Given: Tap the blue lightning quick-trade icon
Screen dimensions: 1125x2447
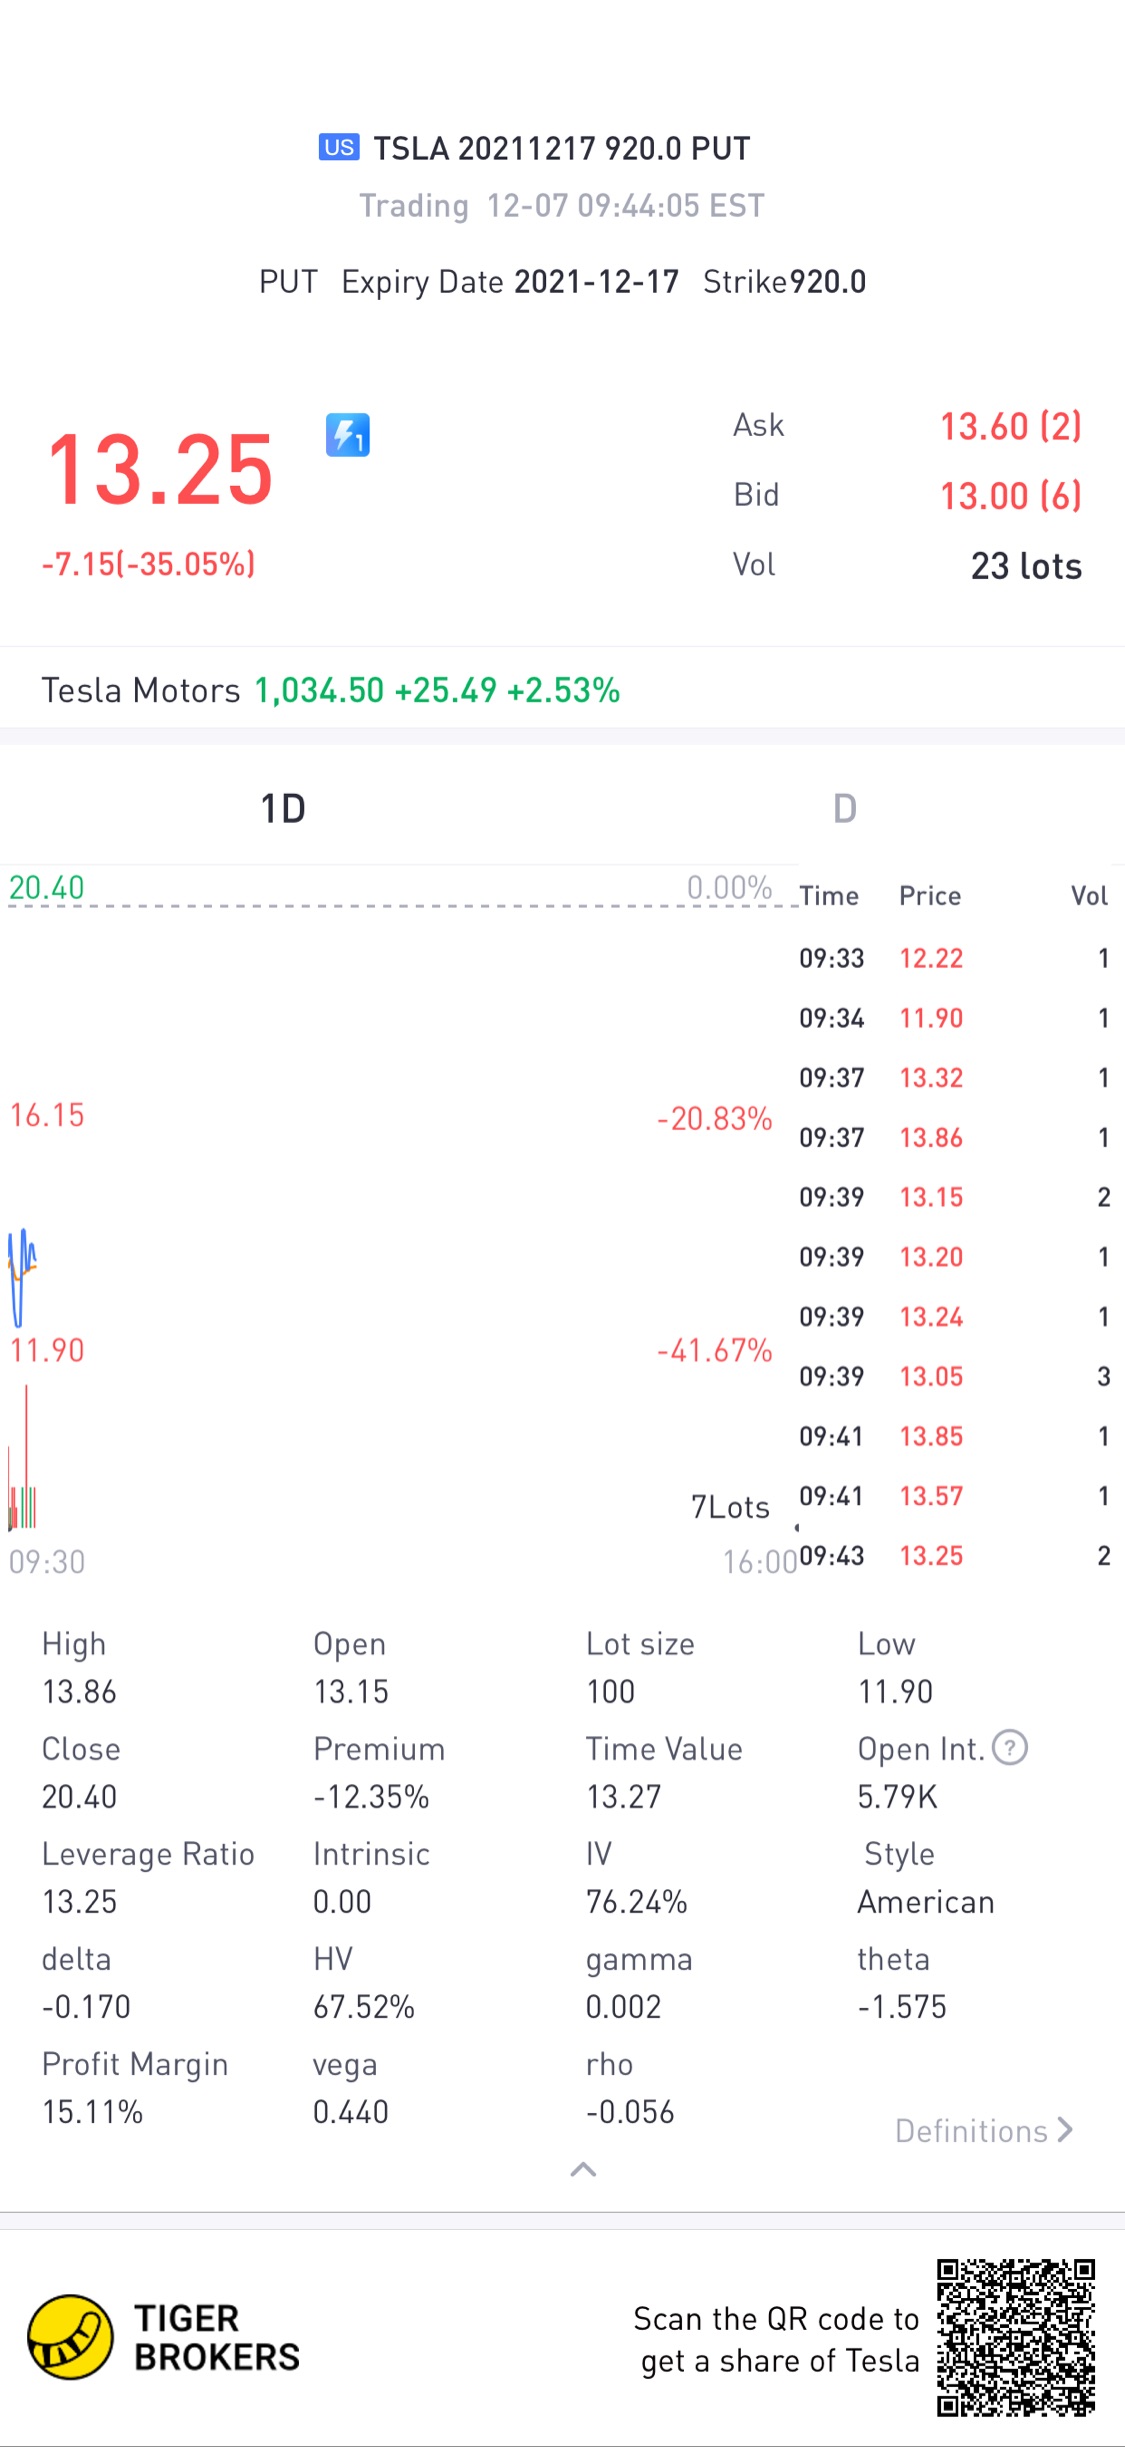Looking at the screenshot, I should pos(347,435).
